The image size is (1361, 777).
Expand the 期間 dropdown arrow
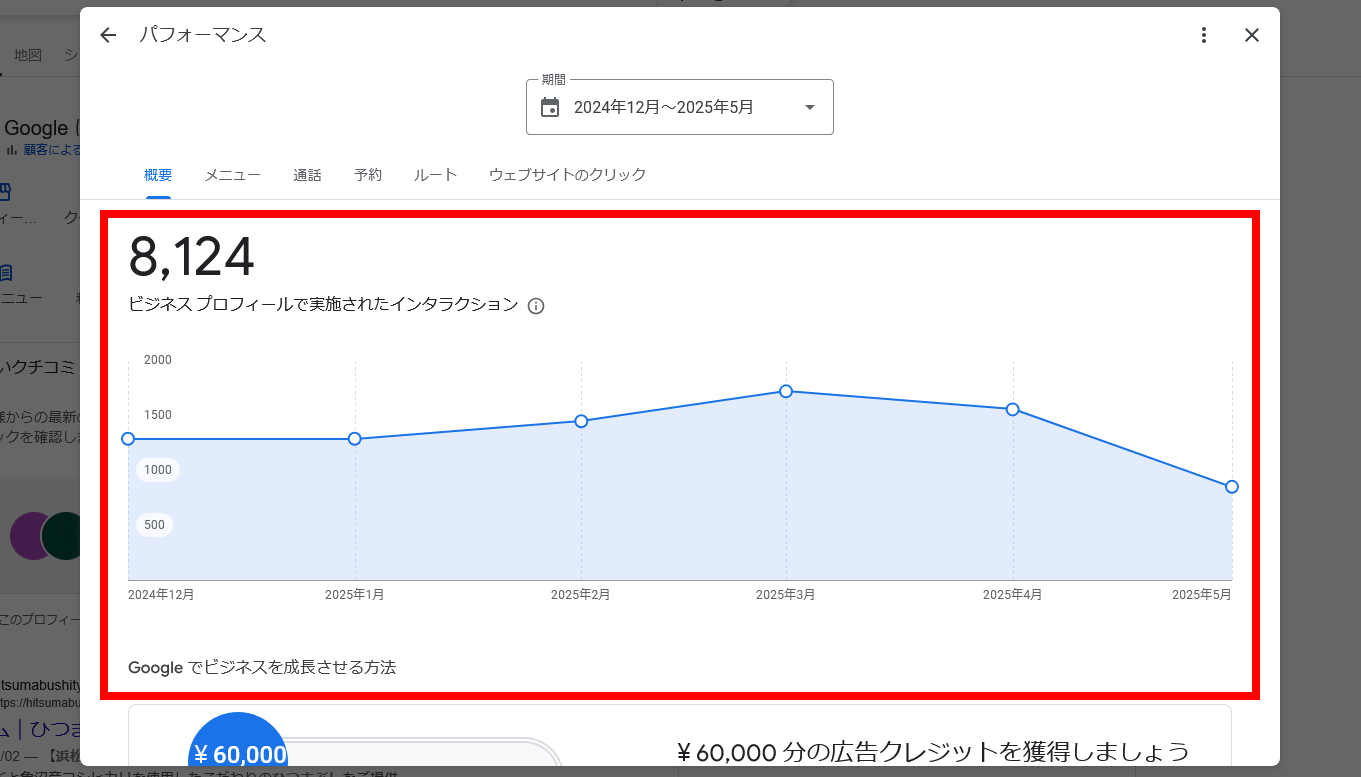point(809,107)
